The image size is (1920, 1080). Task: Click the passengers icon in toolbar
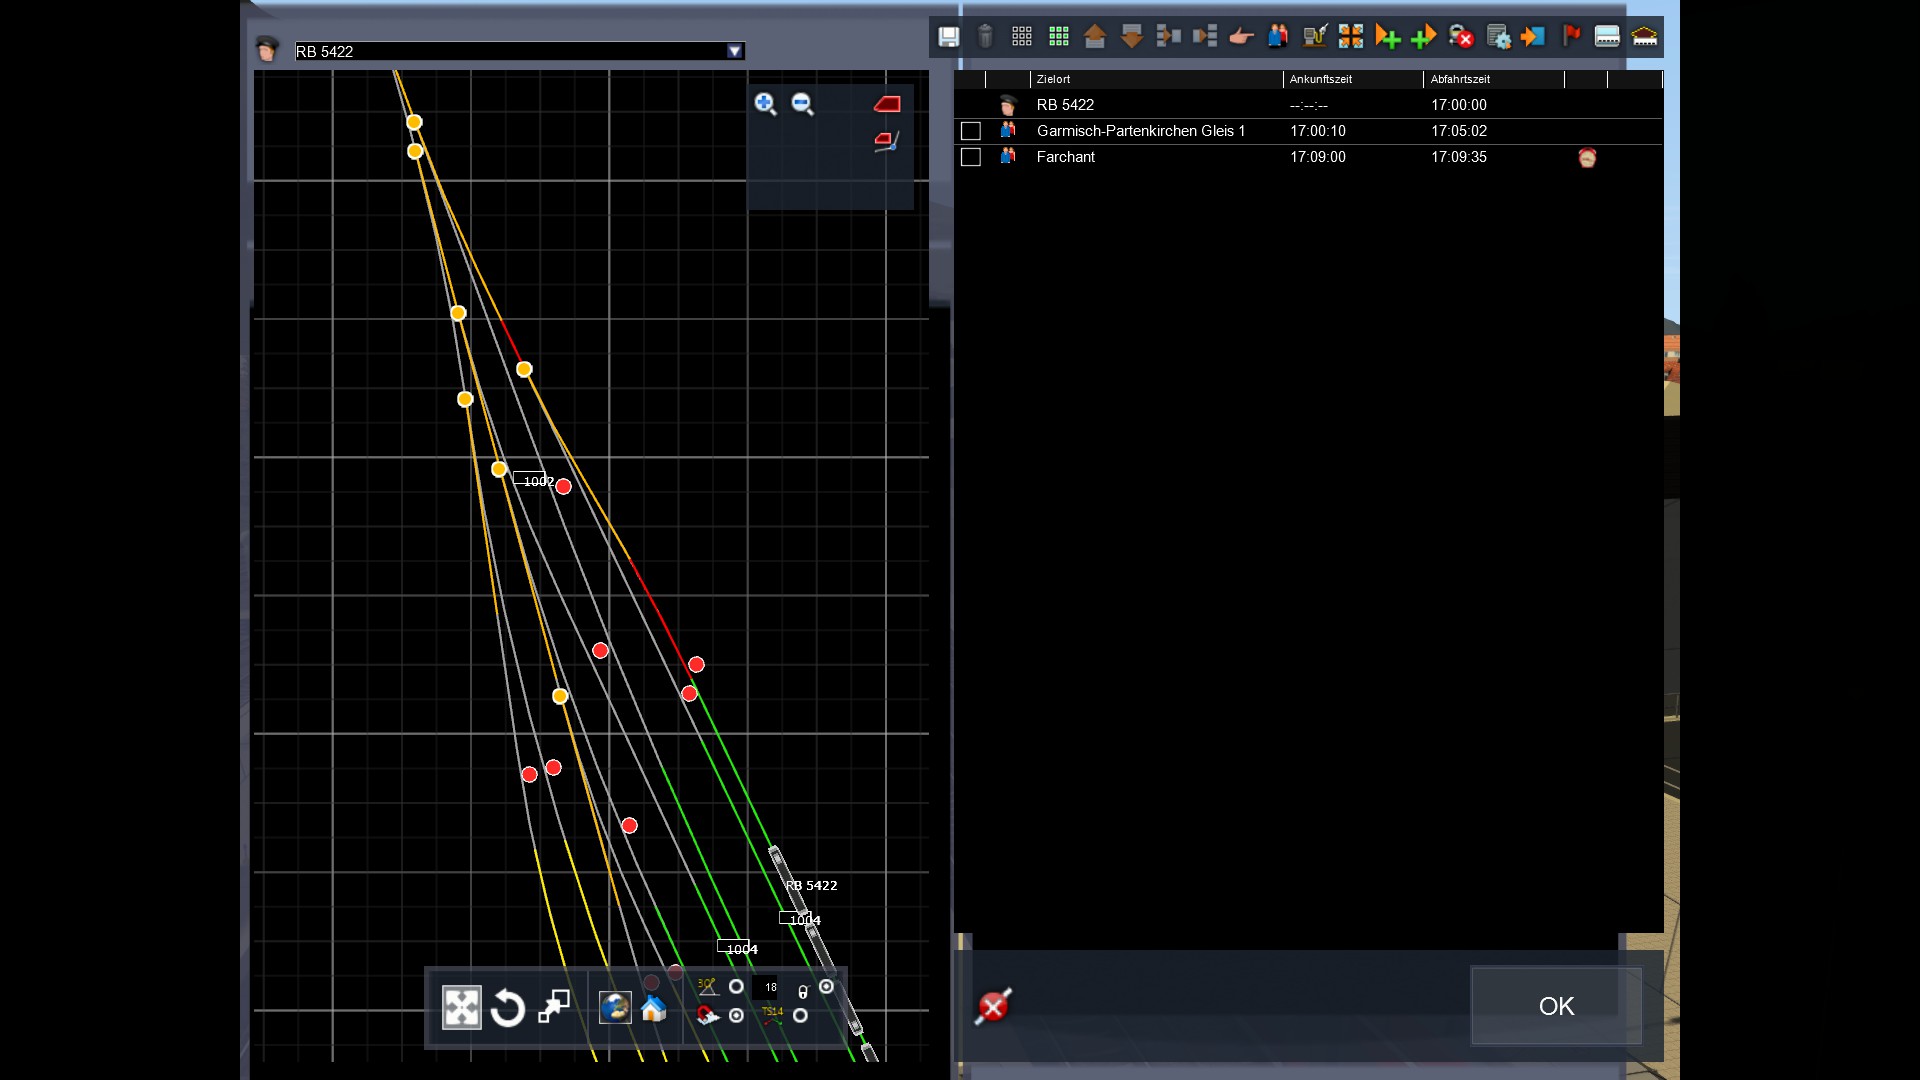click(x=1278, y=37)
